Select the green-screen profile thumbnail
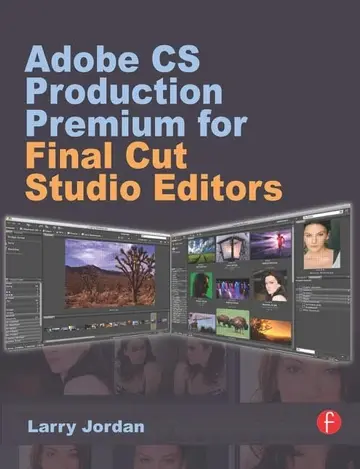 [201, 285]
